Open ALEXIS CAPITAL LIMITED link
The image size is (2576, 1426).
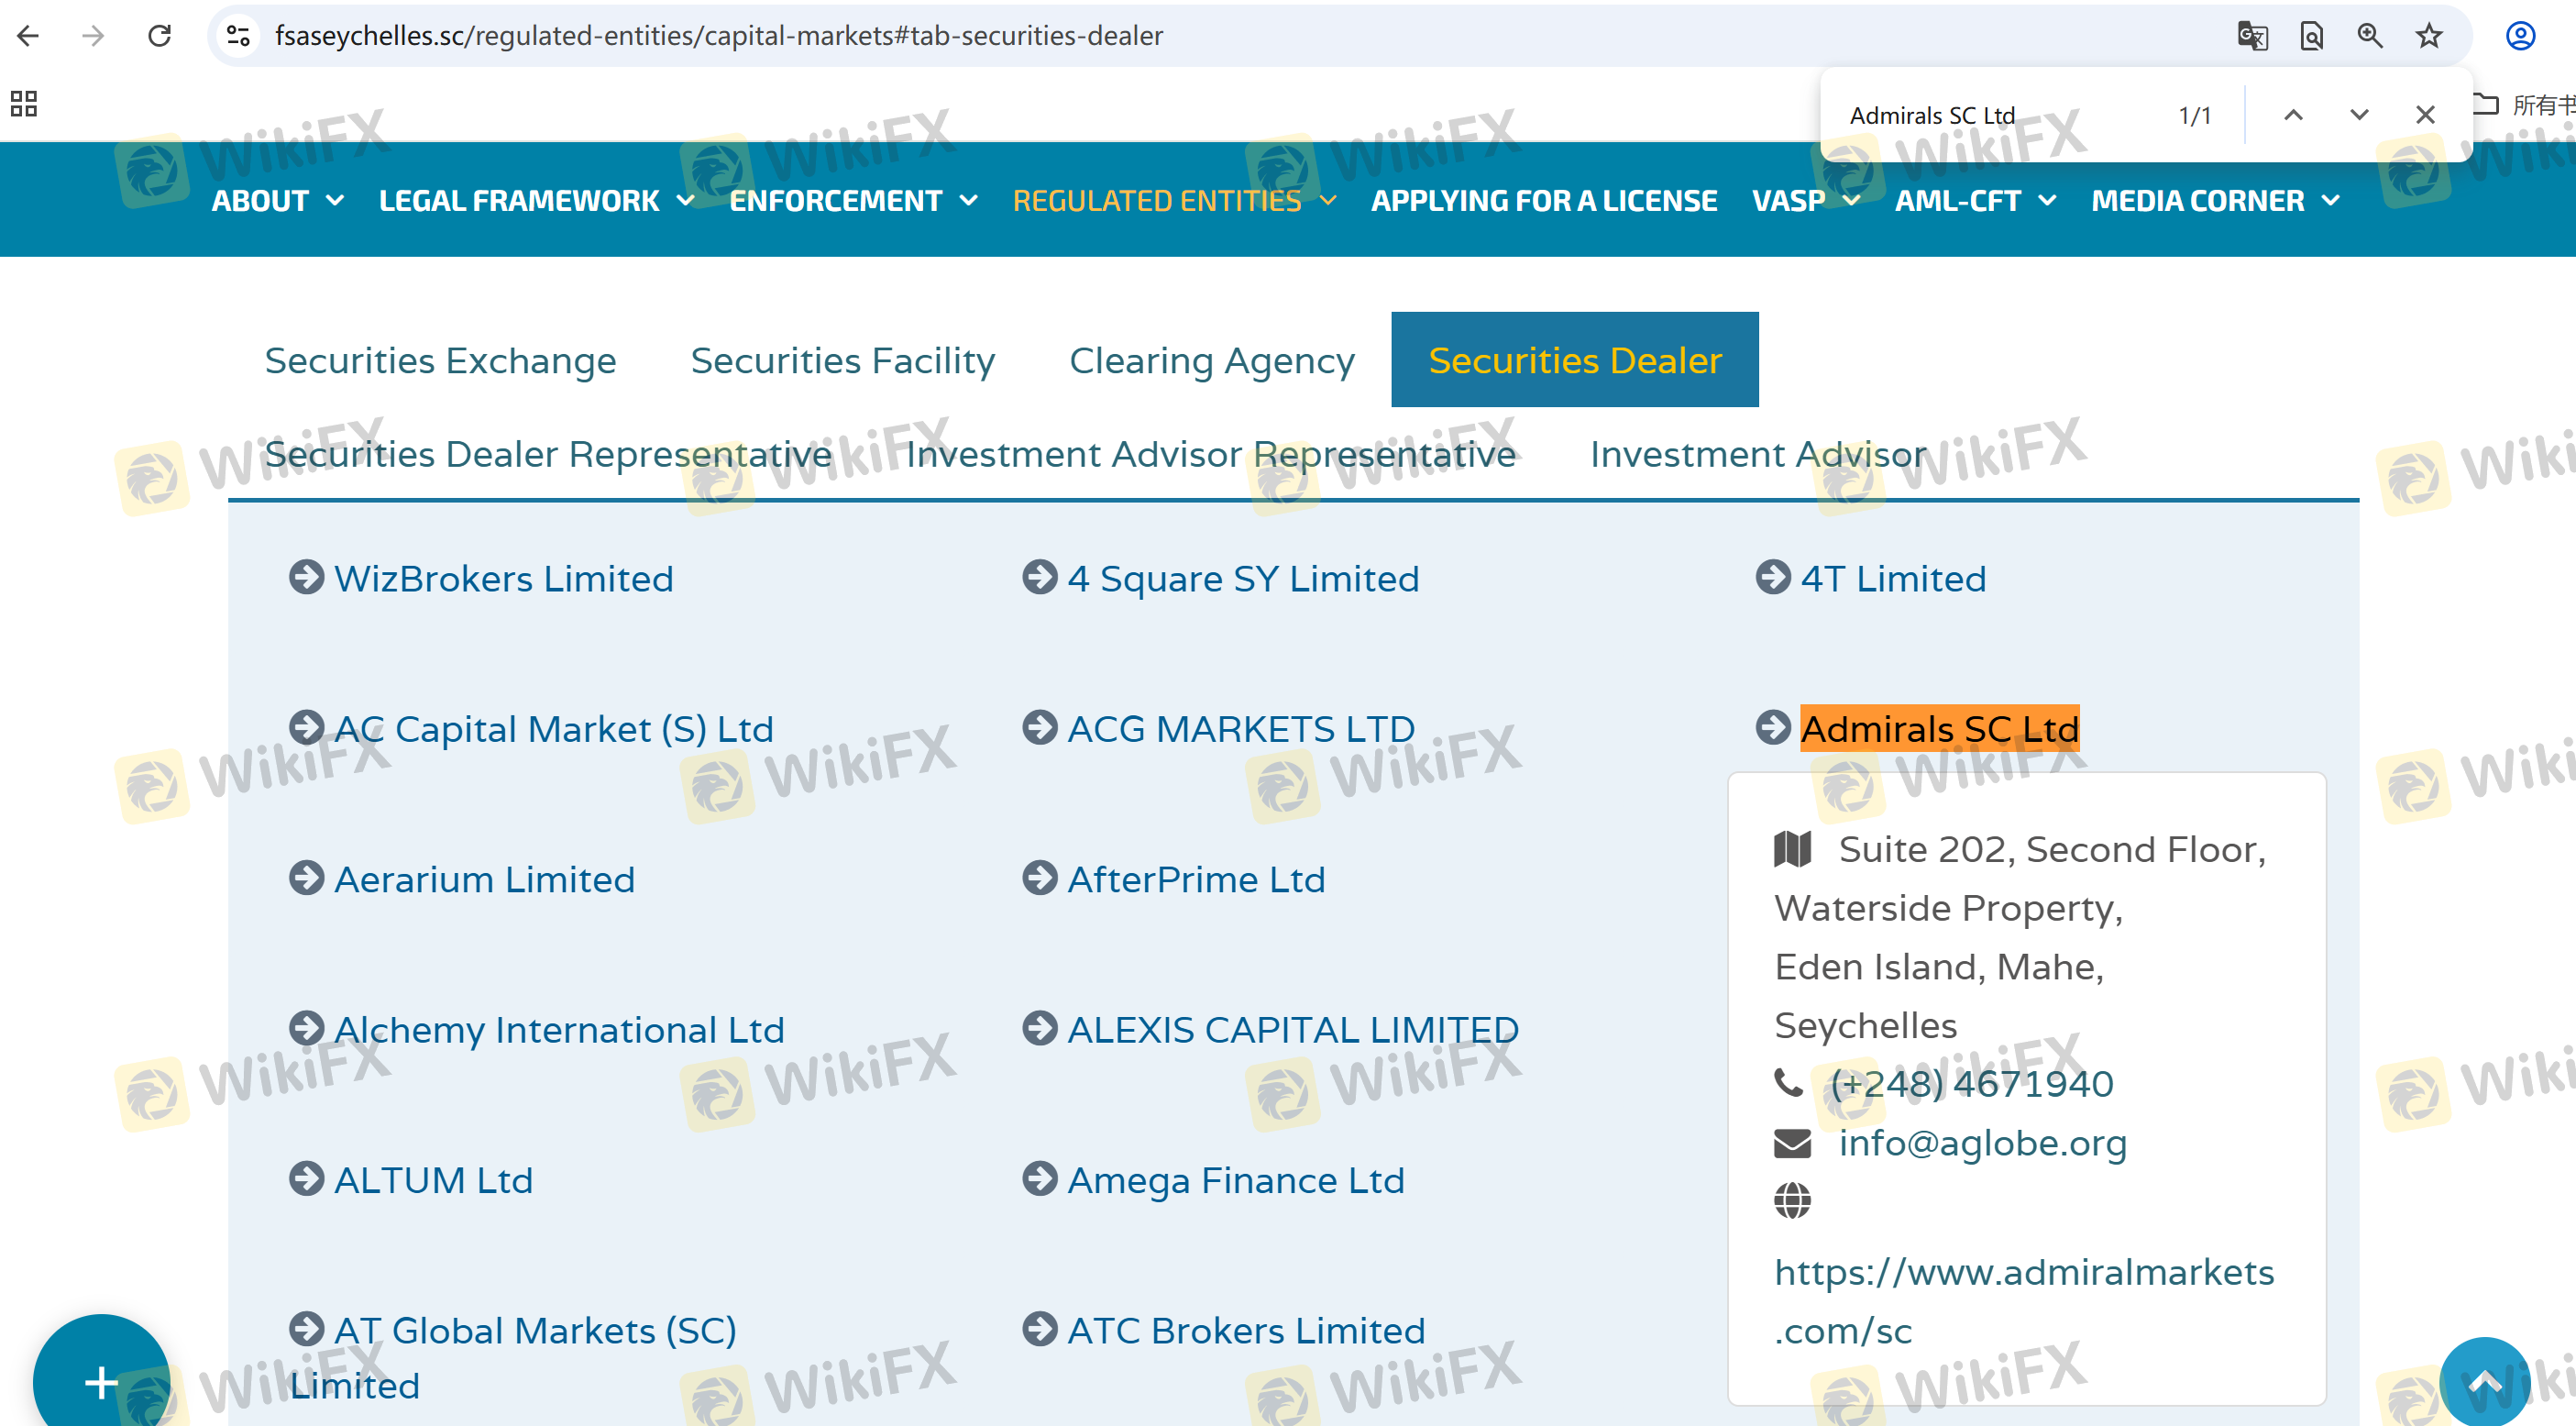pos(1293,1030)
